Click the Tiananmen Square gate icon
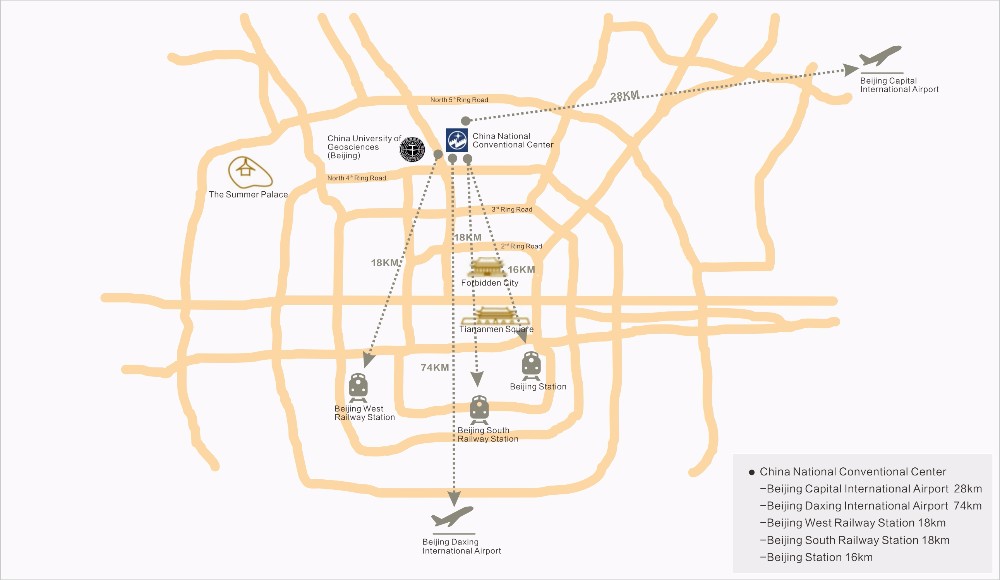Image resolution: width=1000 pixels, height=580 pixels. click(494, 316)
